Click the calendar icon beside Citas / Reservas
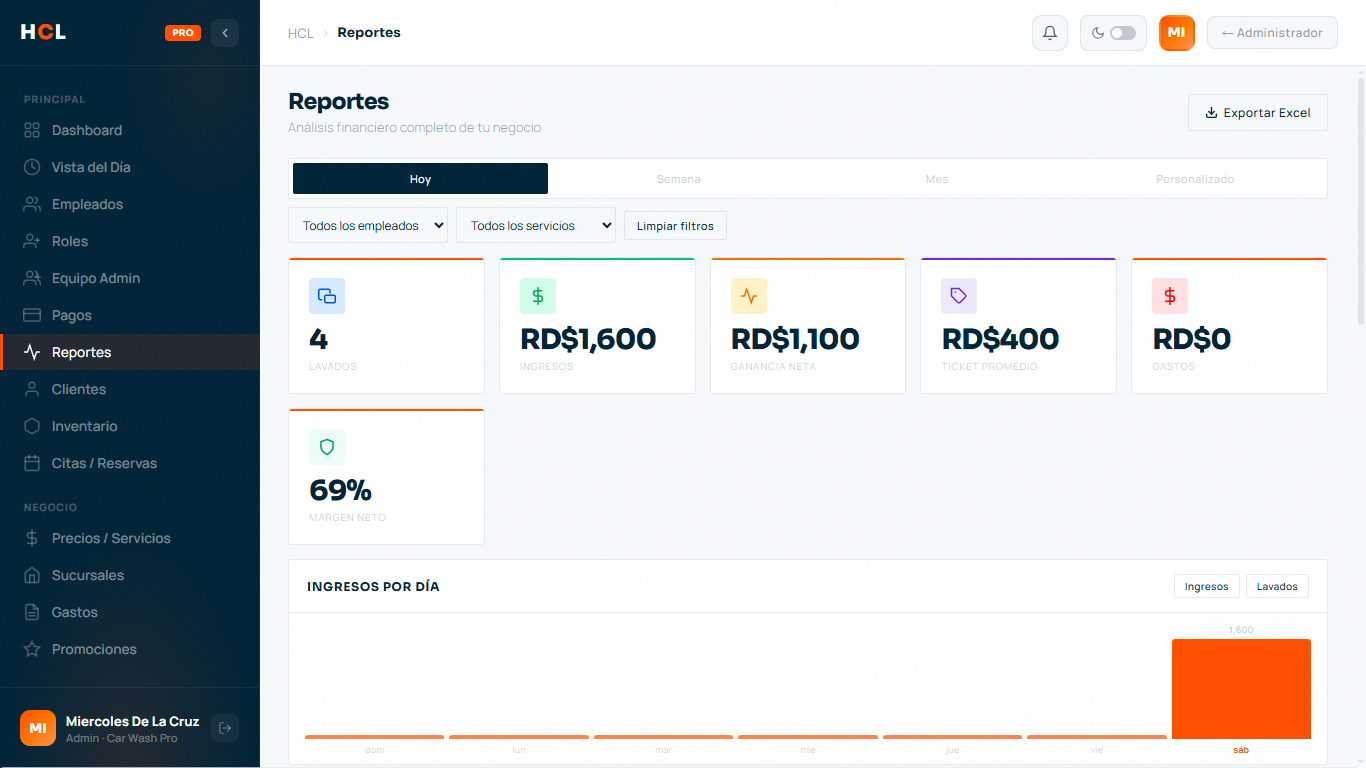 coord(32,463)
